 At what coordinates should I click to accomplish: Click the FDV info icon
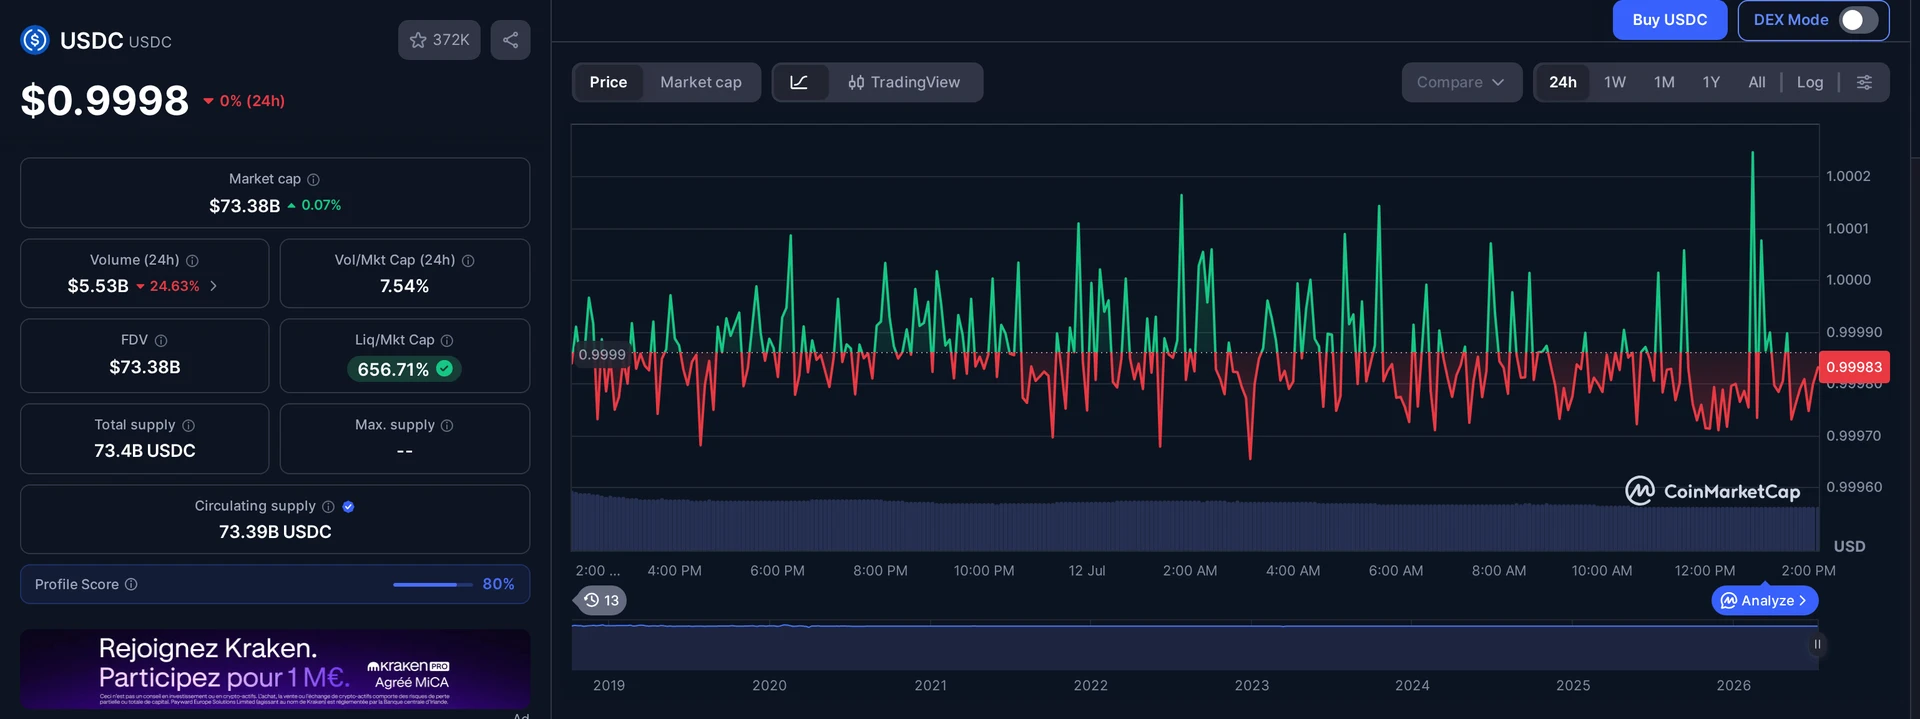click(161, 340)
